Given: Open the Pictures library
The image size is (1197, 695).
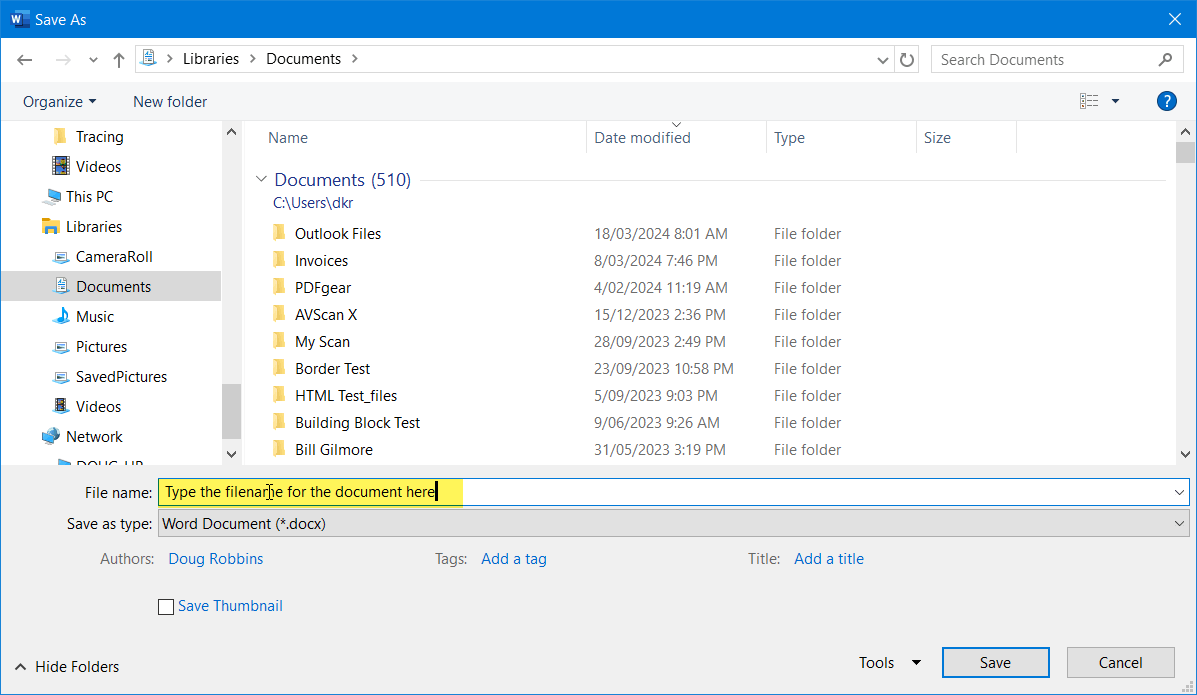Looking at the screenshot, I should click(x=102, y=347).
